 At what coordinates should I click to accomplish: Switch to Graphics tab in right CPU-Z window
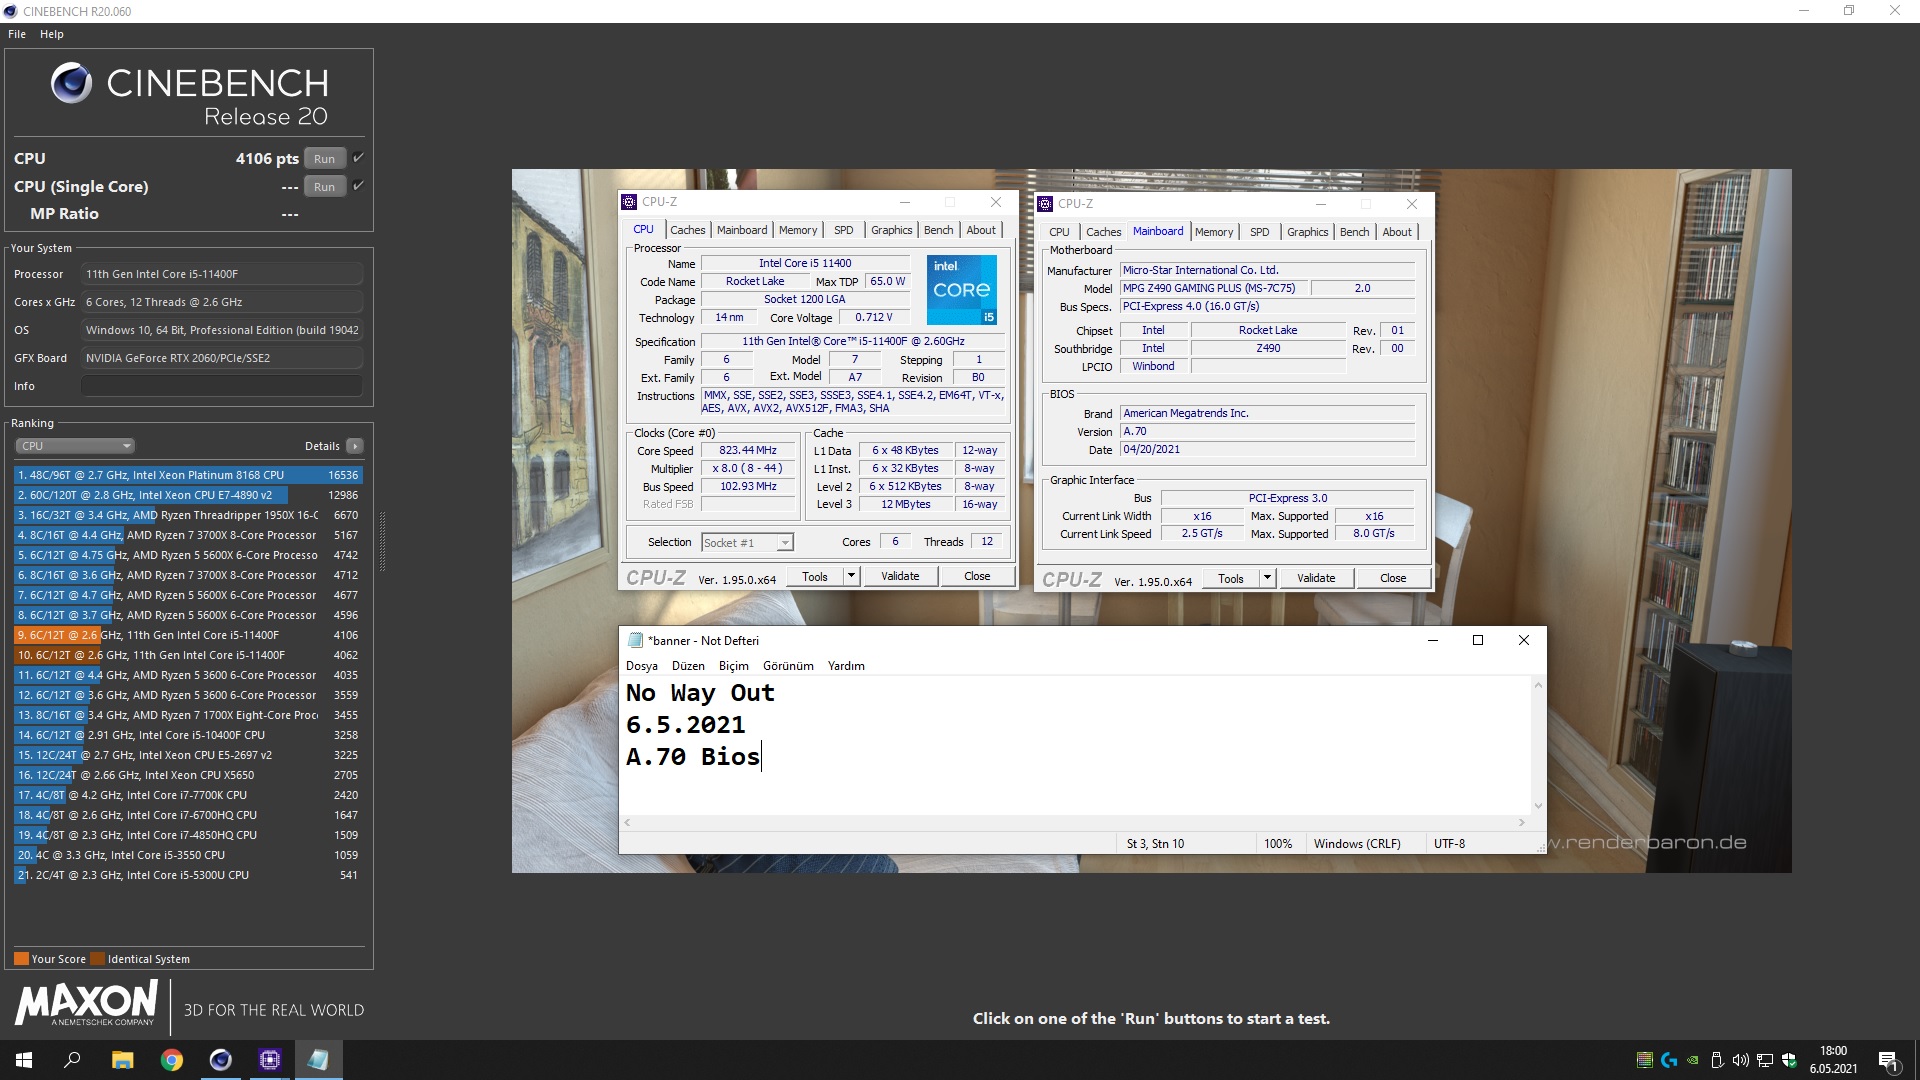tap(1307, 232)
